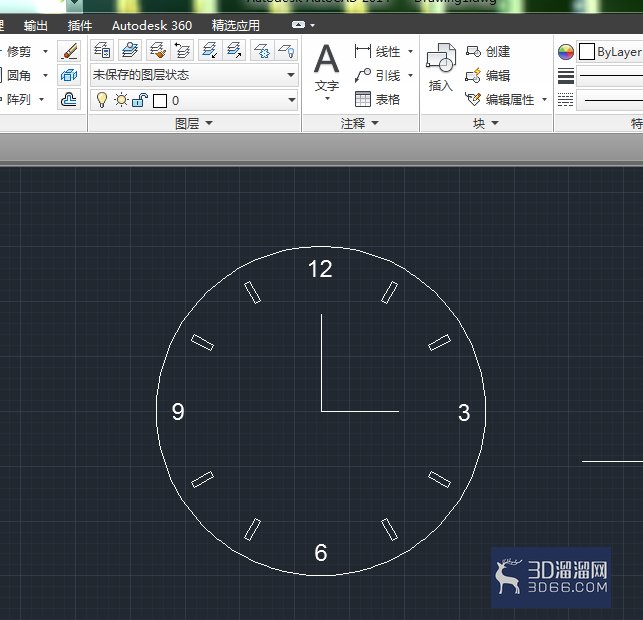
Task: Click the linetype icon in properties panel
Action: click(x=565, y=100)
